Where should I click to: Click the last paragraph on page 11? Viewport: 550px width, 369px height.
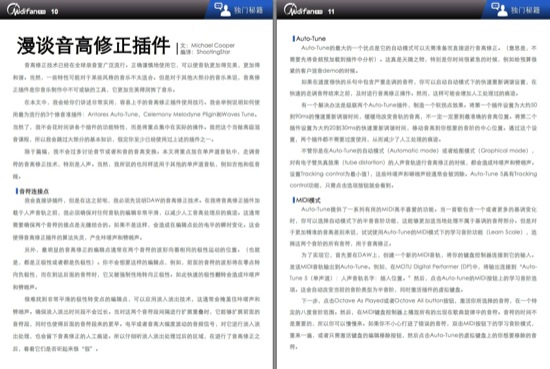413,323
